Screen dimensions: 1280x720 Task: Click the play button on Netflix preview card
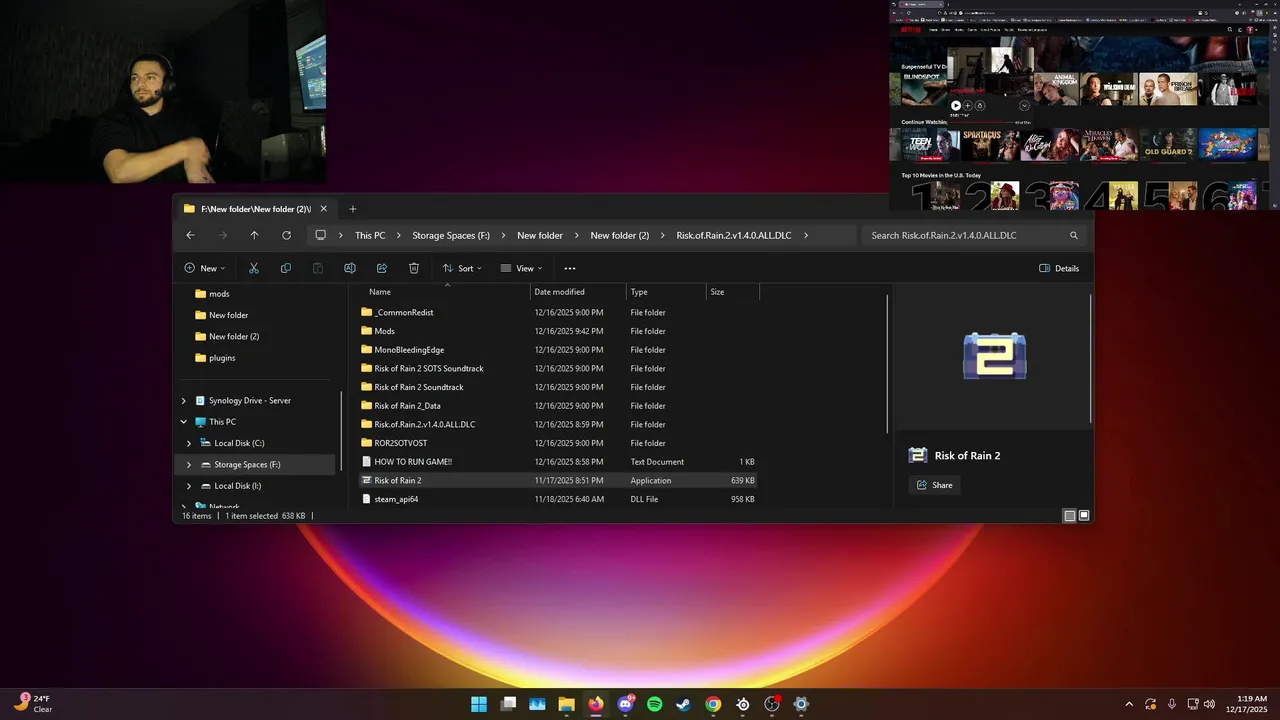(x=956, y=105)
